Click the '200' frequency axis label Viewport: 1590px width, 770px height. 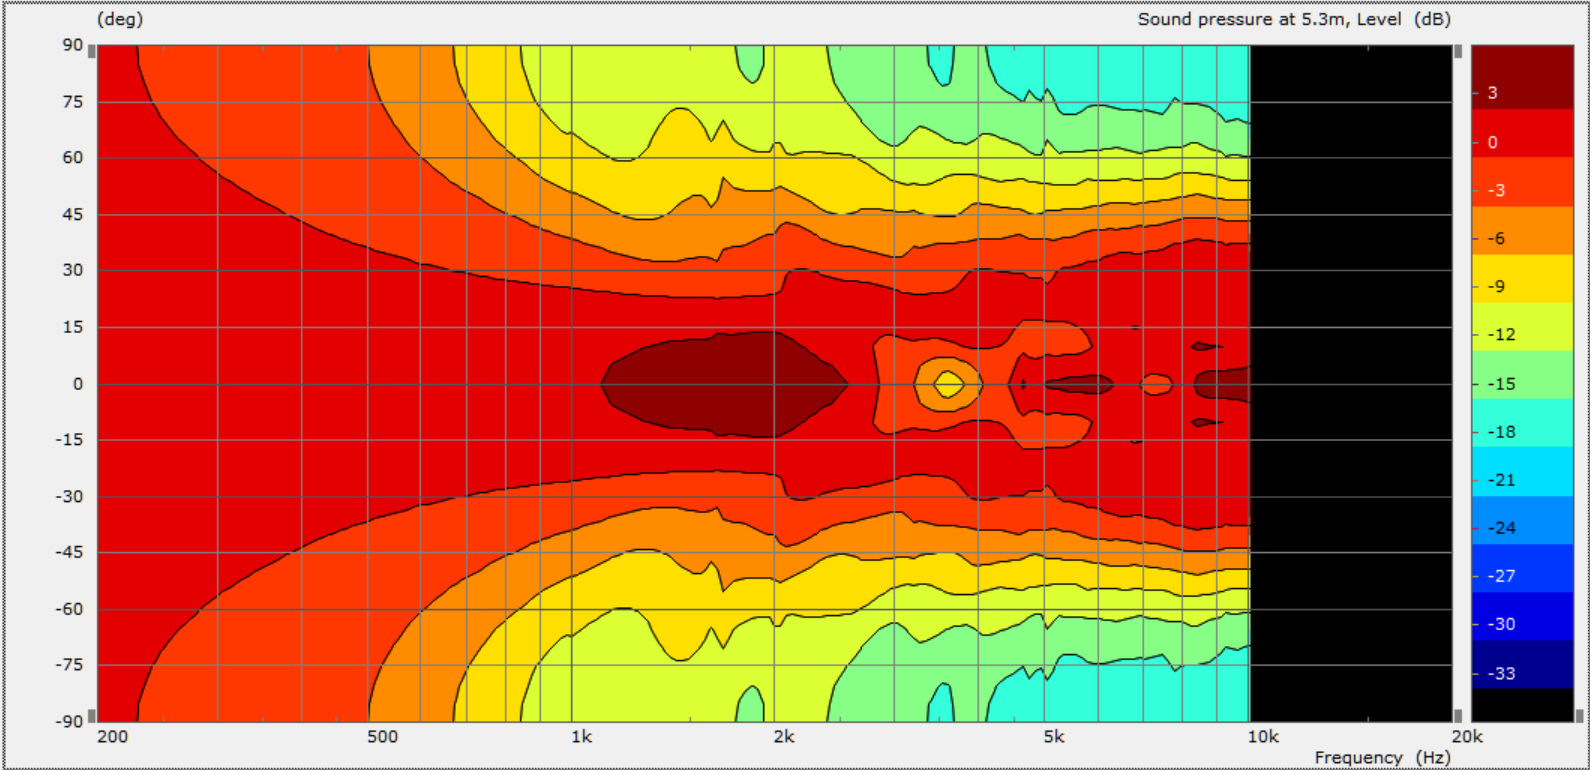113,737
